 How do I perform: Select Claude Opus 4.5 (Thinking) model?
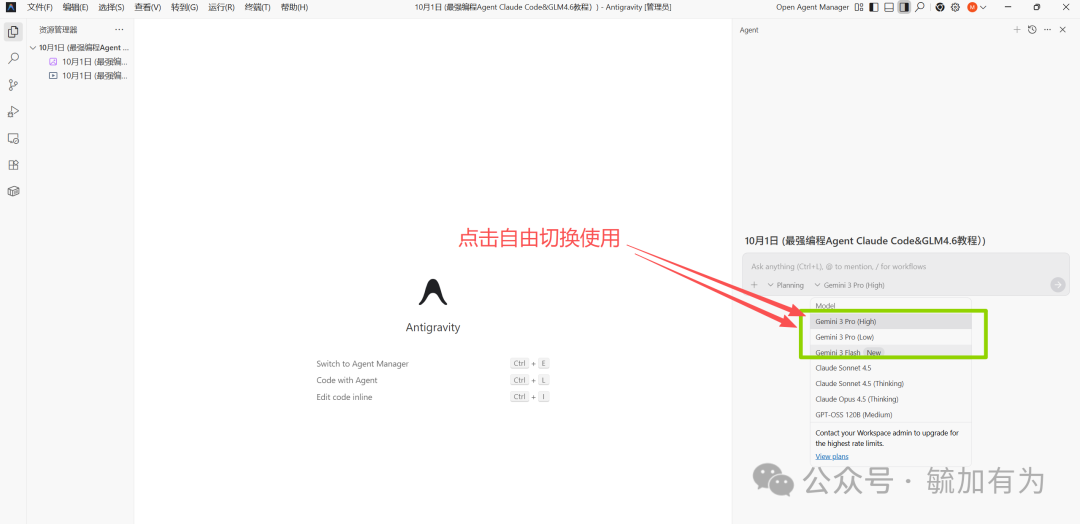coord(891,399)
